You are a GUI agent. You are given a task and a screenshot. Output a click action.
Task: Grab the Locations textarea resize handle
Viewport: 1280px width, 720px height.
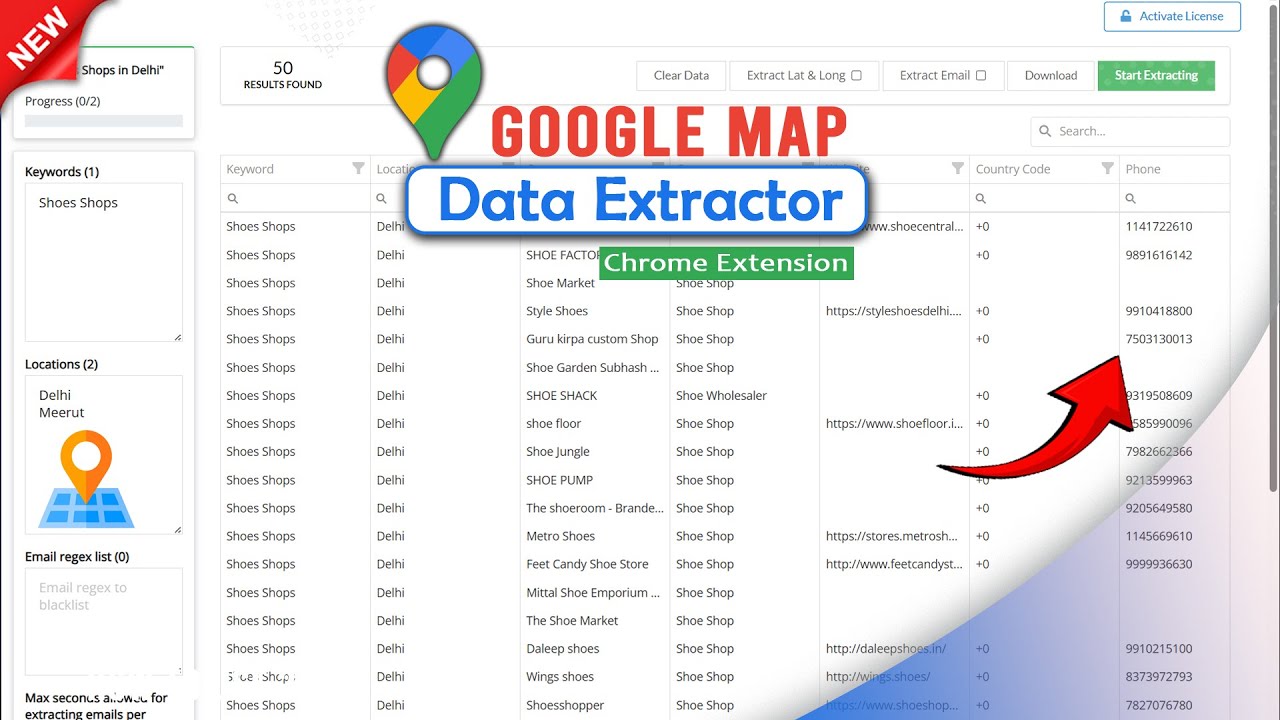[178, 529]
